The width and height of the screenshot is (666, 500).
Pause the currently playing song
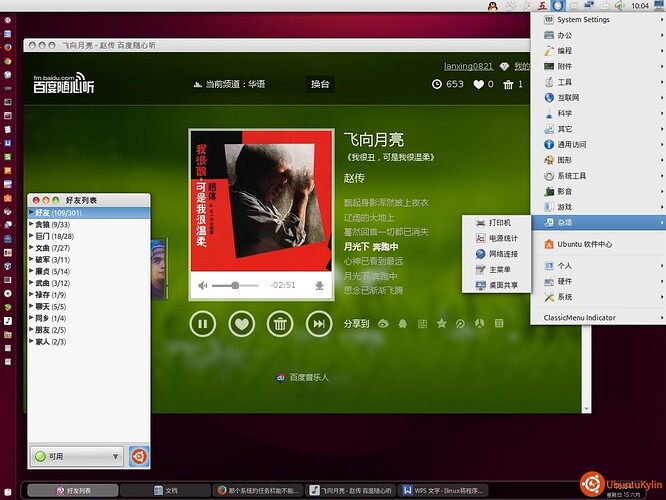click(203, 323)
